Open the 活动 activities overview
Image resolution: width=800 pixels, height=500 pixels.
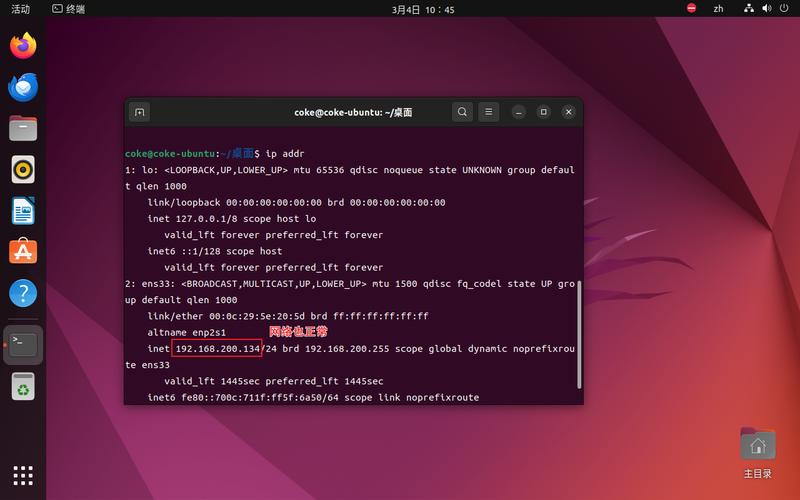pos(20,9)
